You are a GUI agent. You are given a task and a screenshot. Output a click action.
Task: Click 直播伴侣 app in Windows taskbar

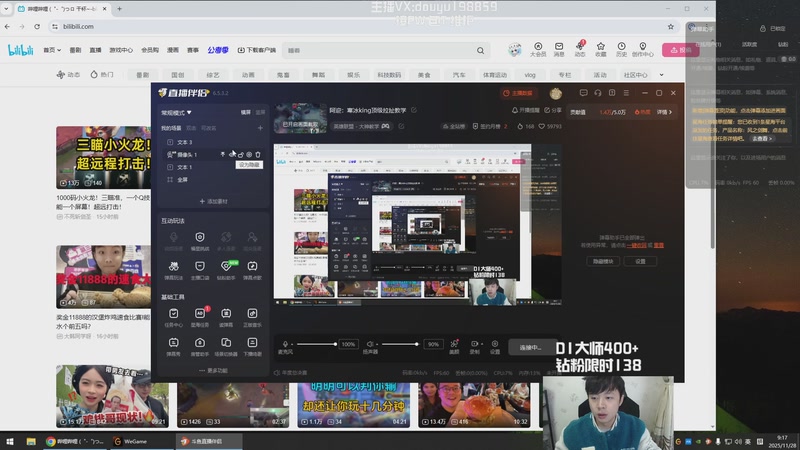pos(209,441)
